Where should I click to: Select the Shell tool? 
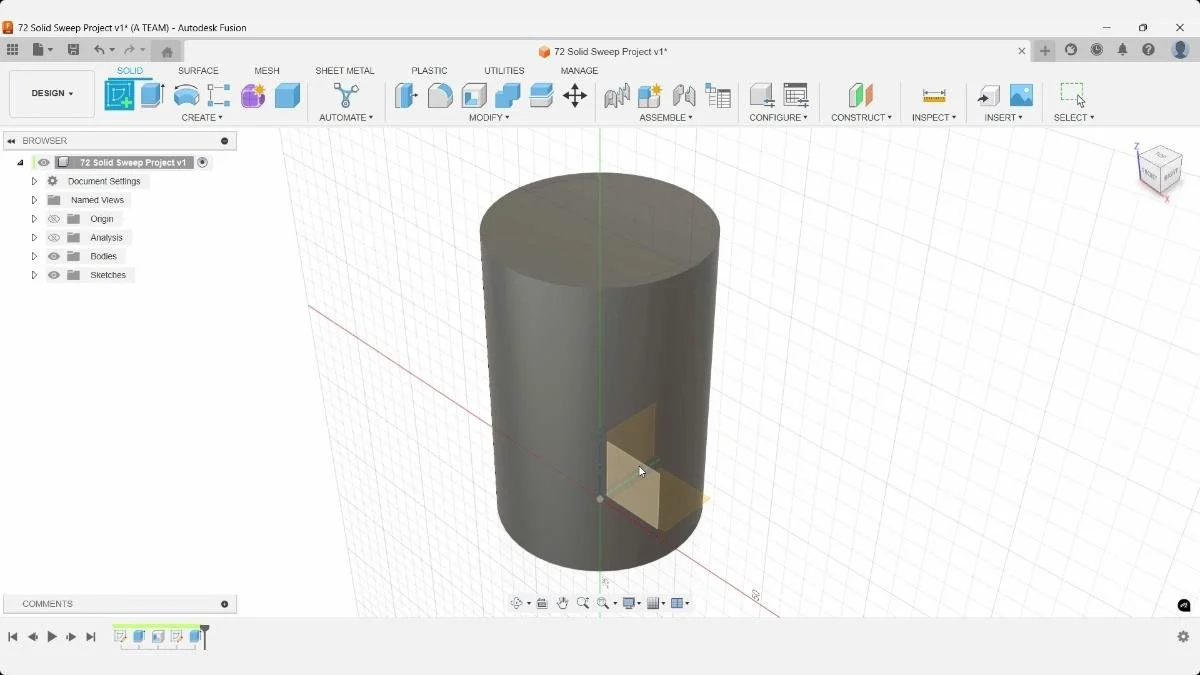[474, 95]
